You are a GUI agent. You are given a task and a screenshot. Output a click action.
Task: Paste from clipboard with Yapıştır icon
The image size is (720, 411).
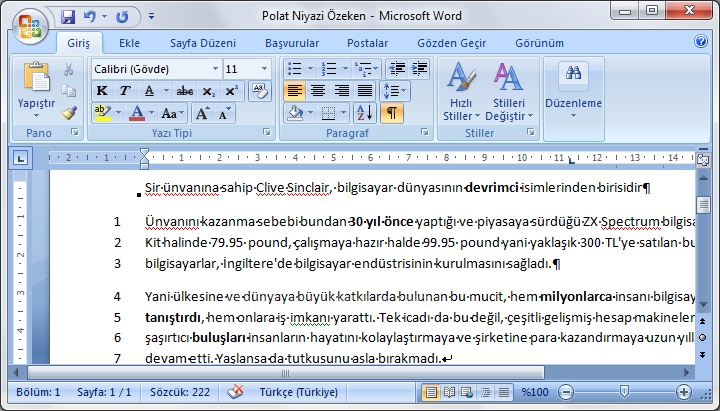[36, 77]
